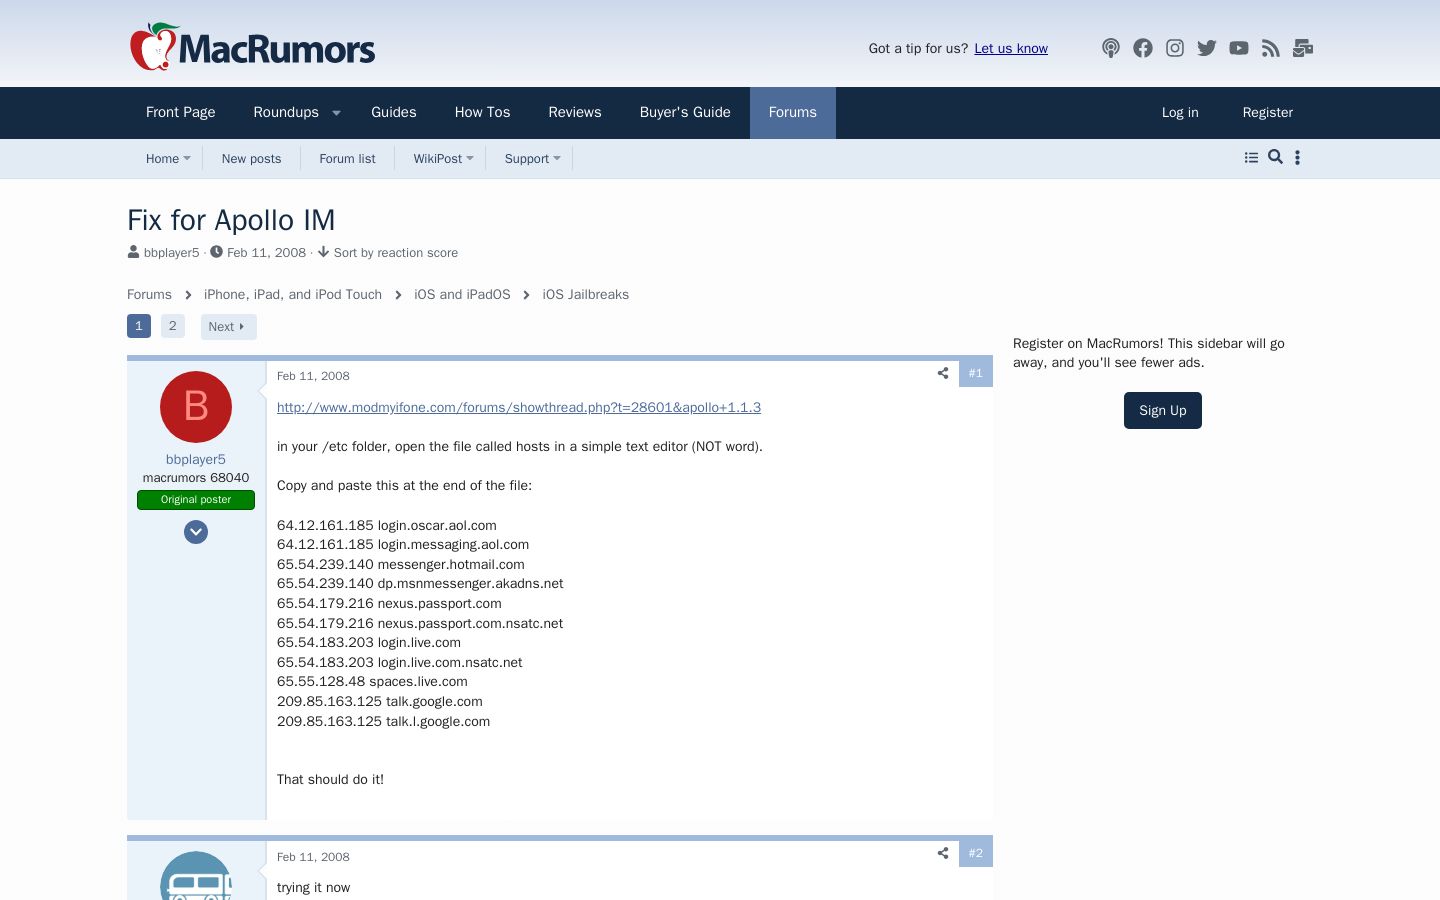Open post #2 permalink number
Screen dimensions: 1440x900
click(976, 853)
